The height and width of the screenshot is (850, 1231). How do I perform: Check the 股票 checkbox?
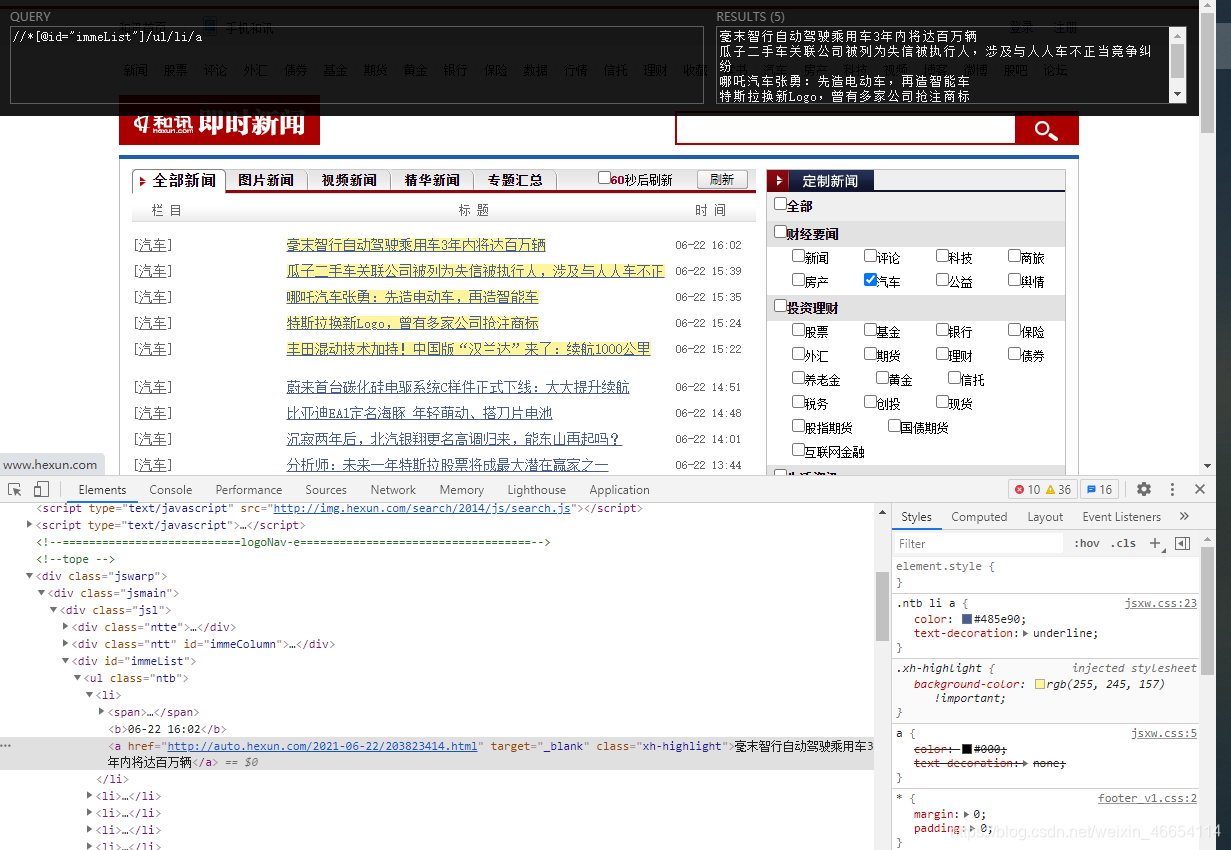pyautogui.click(x=799, y=330)
